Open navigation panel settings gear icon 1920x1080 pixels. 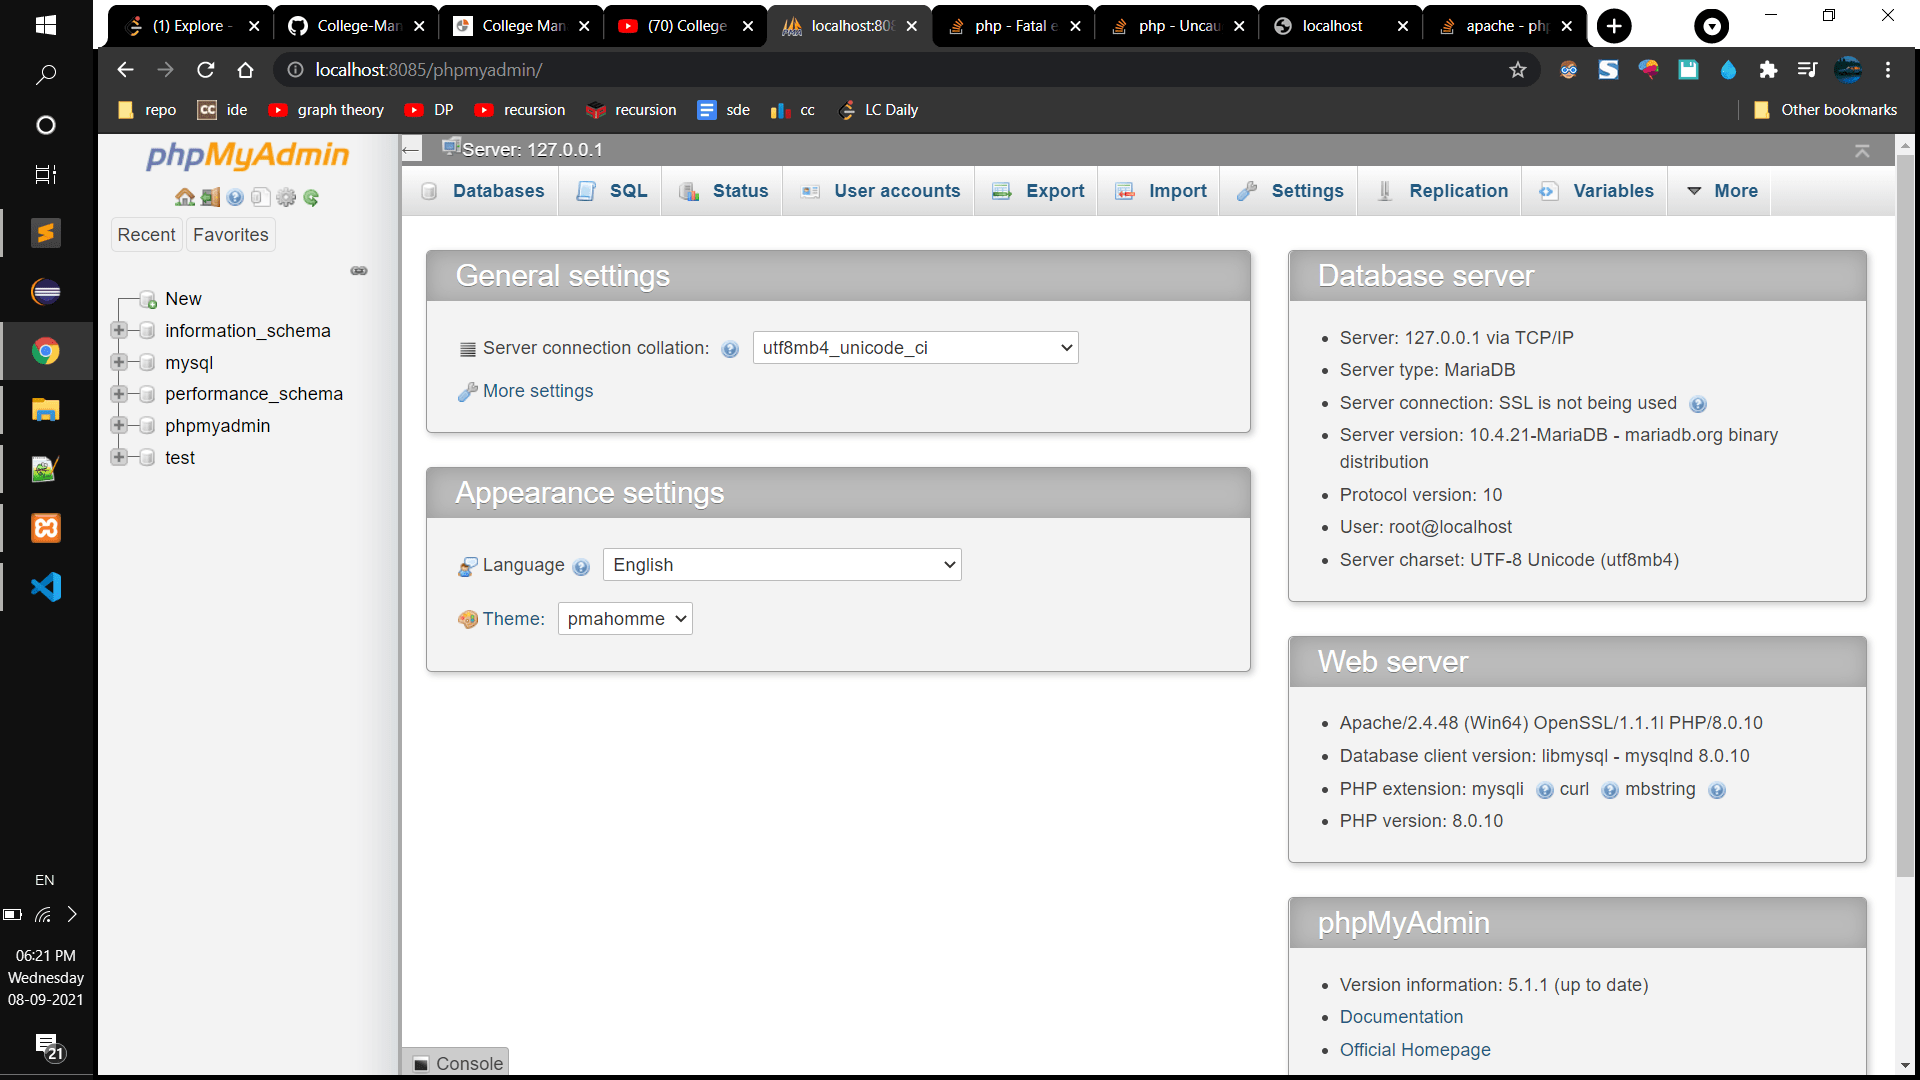click(286, 197)
